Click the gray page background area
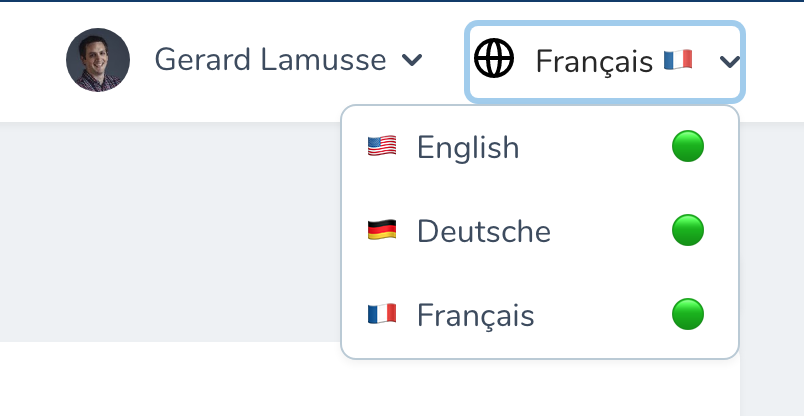This screenshot has height=416, width=804. [169, 231]
